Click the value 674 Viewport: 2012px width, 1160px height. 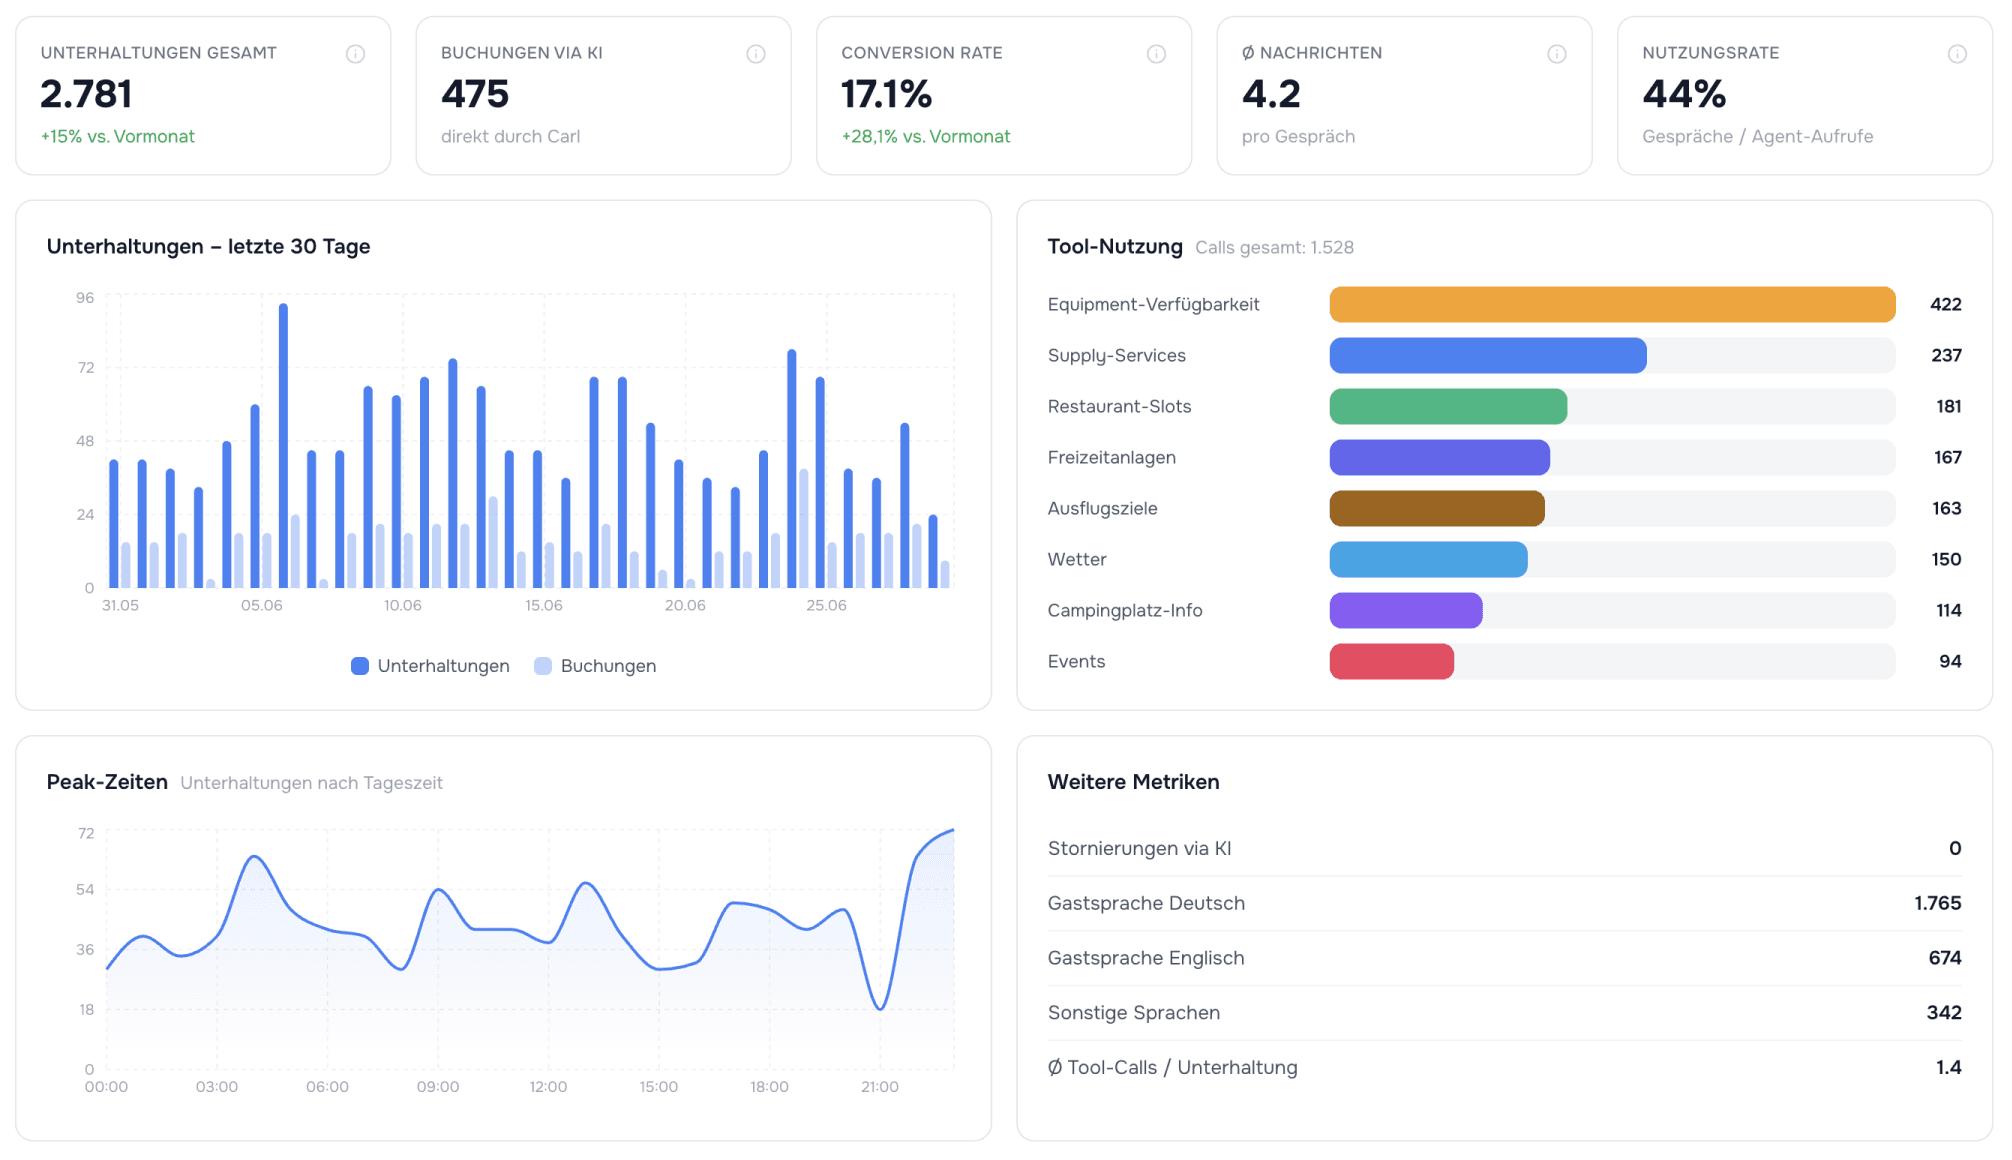point(1944,959)
